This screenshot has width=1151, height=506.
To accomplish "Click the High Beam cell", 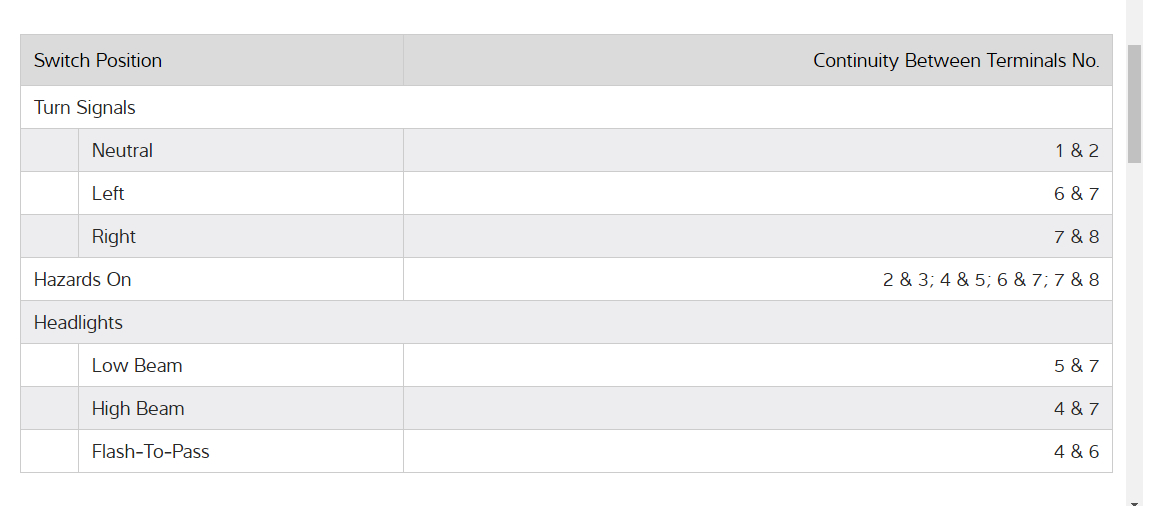I will coord(138,409).
